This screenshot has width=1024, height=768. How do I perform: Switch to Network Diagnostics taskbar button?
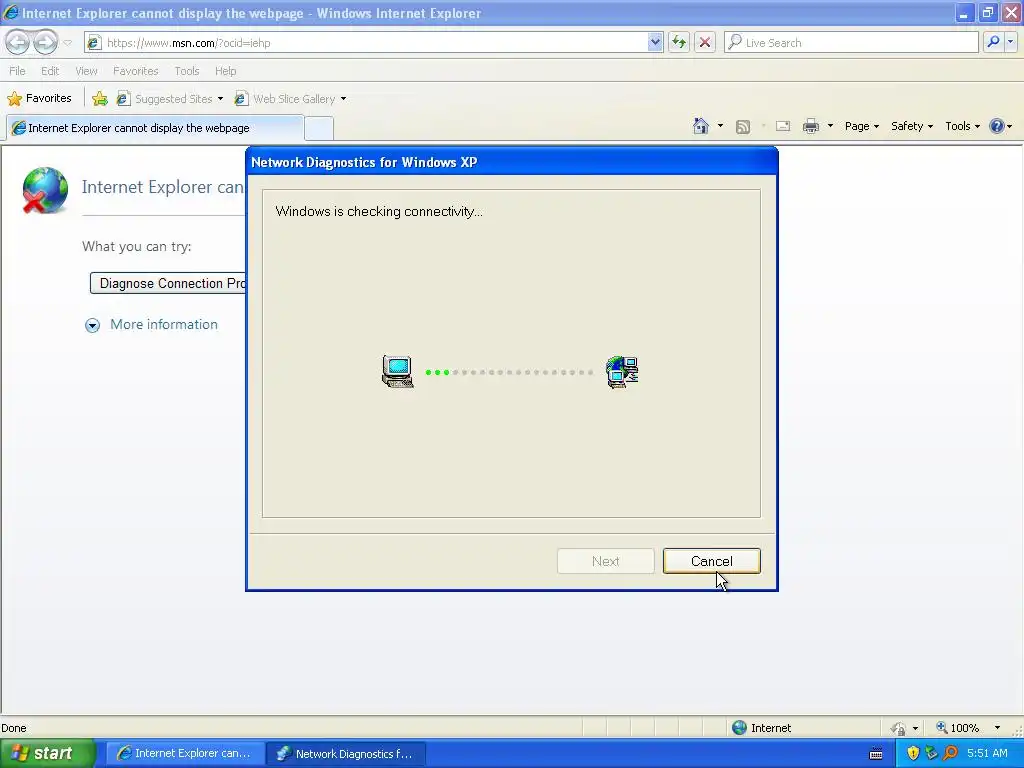346,753
